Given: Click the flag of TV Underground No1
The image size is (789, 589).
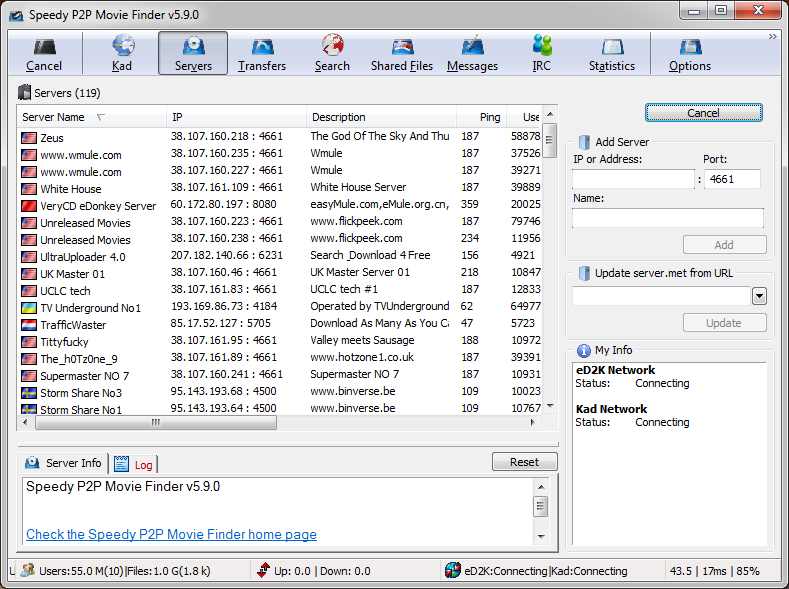Looking at the screenshot, I should point(29,308).
